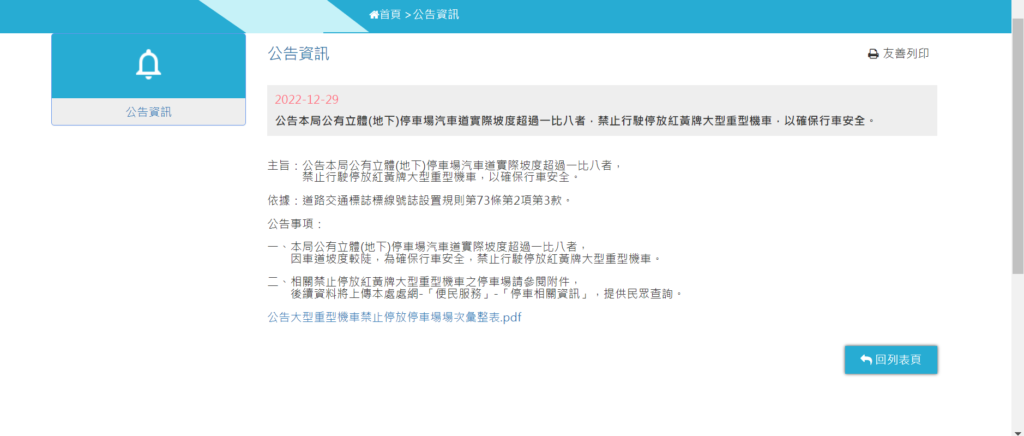This screenshot has height=436, width=1024.
Task: Click the 回列表頁 button
Action: (891, 360)
